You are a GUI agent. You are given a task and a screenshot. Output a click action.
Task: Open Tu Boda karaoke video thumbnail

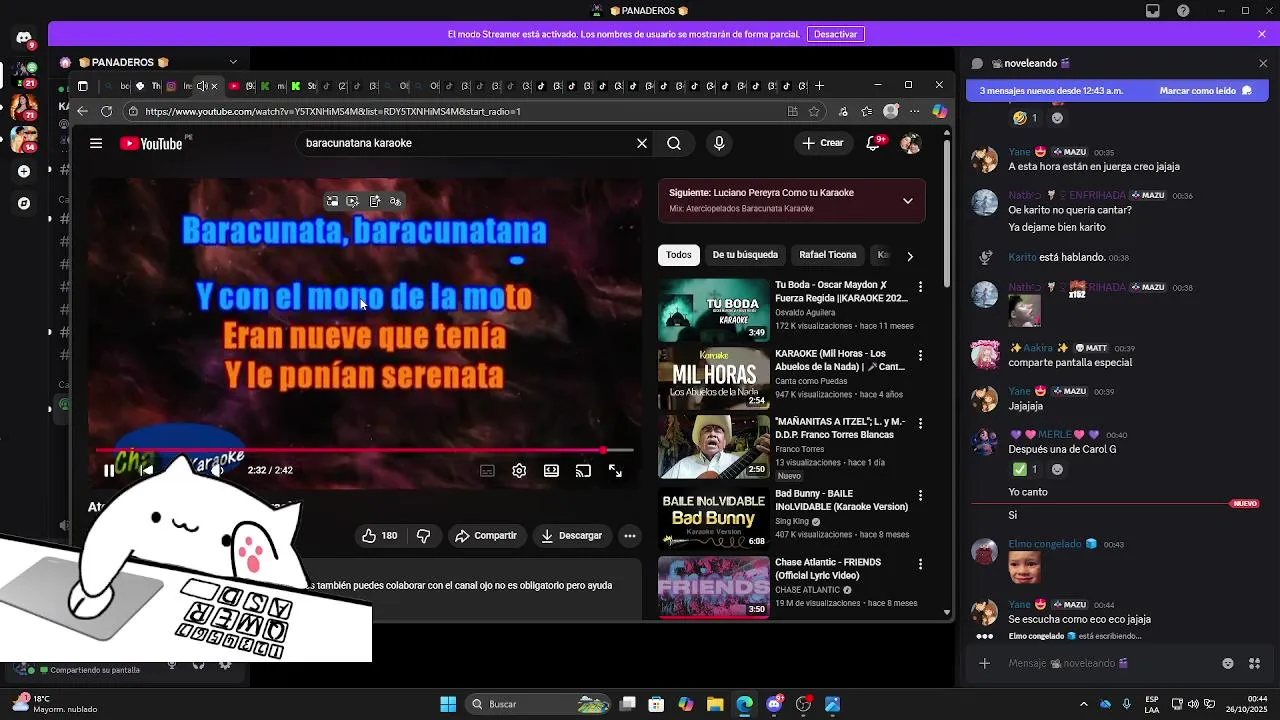[x=714, y=310]
